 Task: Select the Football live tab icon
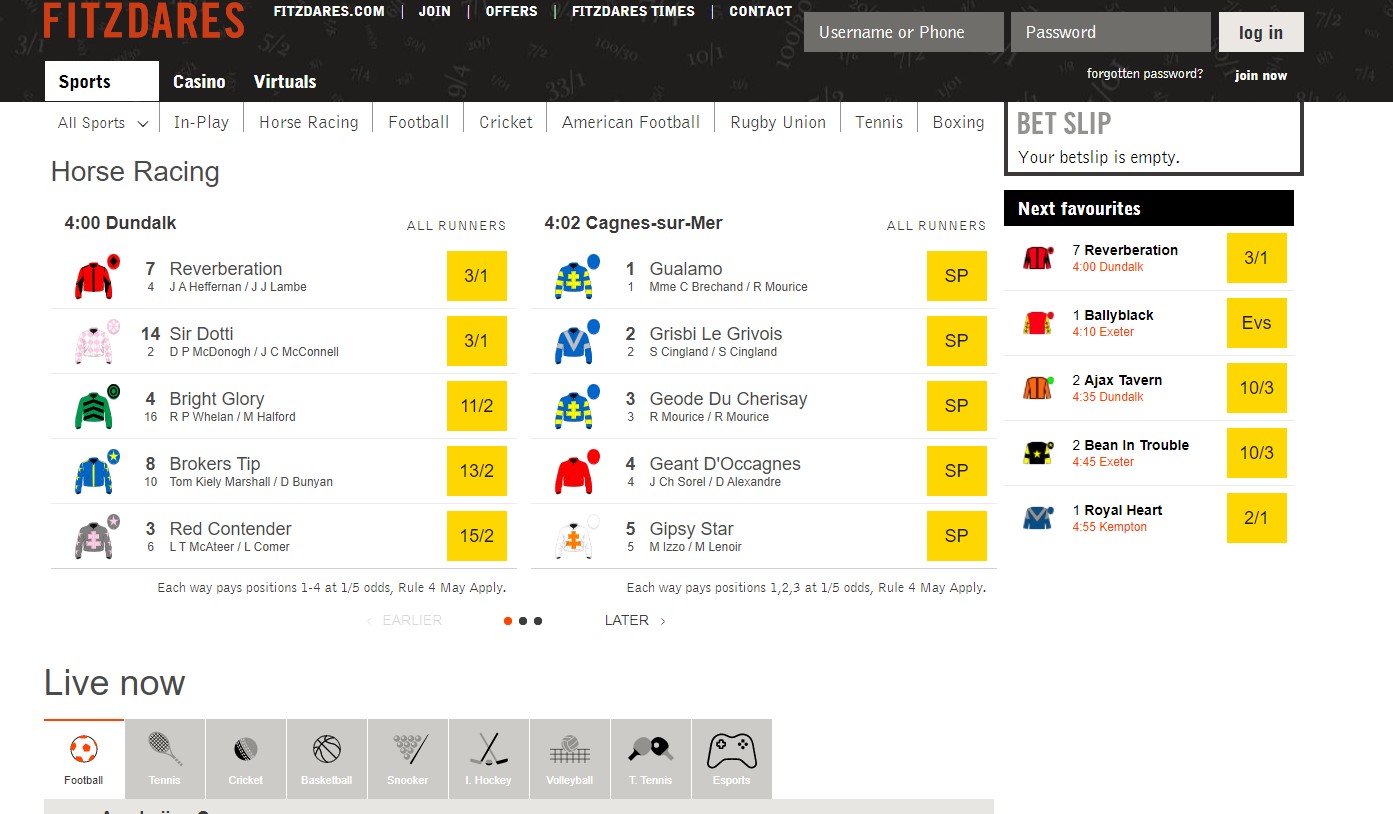tap(84, 749)
